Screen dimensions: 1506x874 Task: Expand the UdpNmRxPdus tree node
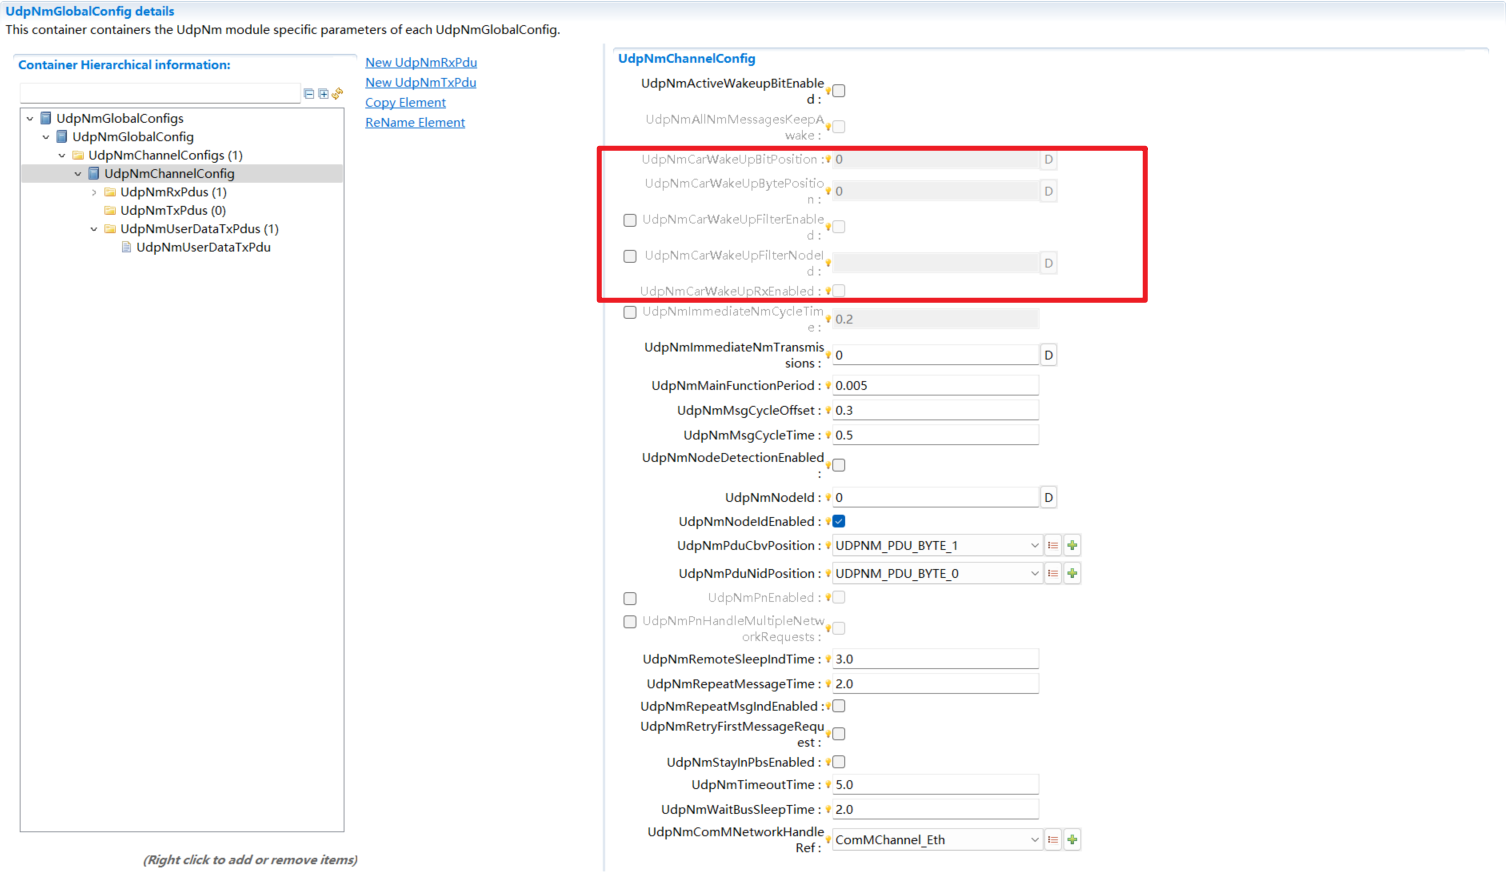click(94, 193)
